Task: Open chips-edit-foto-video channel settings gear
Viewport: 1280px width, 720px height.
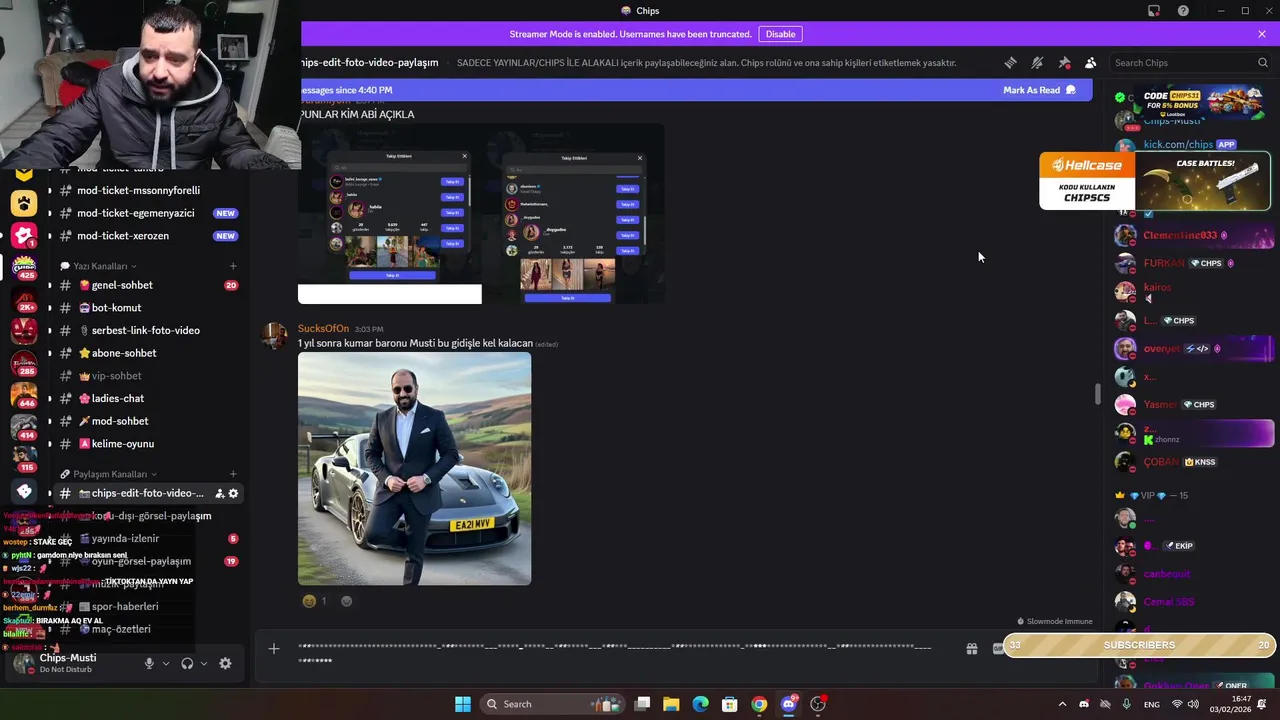Action: click(234, 493)
